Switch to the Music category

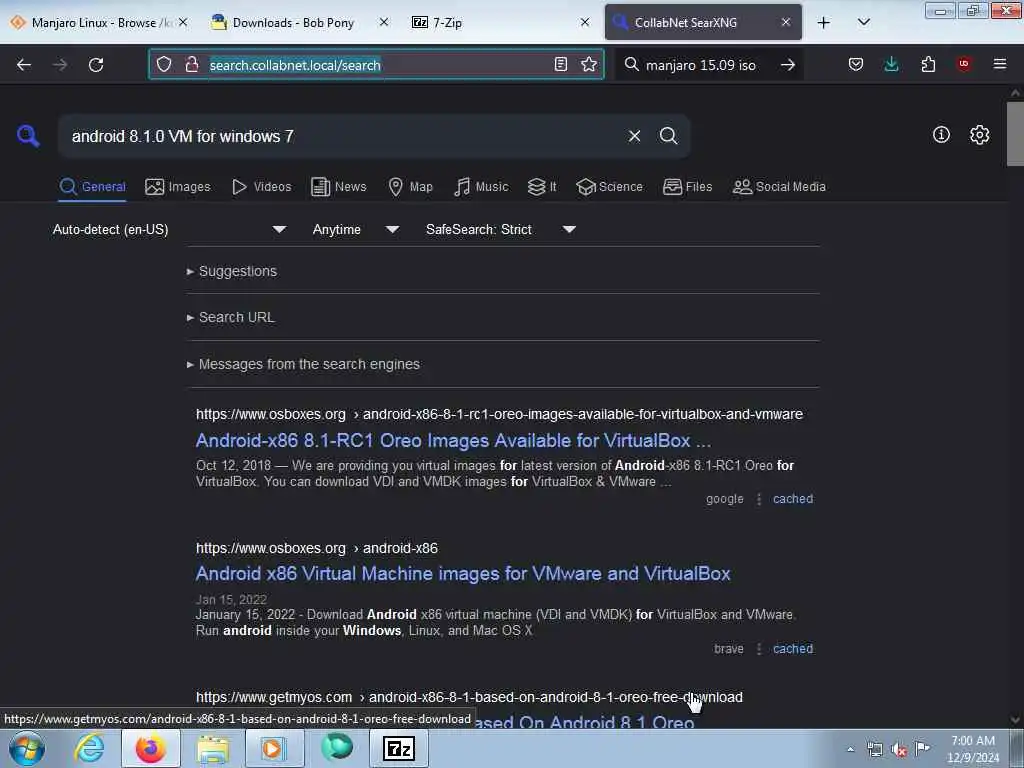click(481, 187)
